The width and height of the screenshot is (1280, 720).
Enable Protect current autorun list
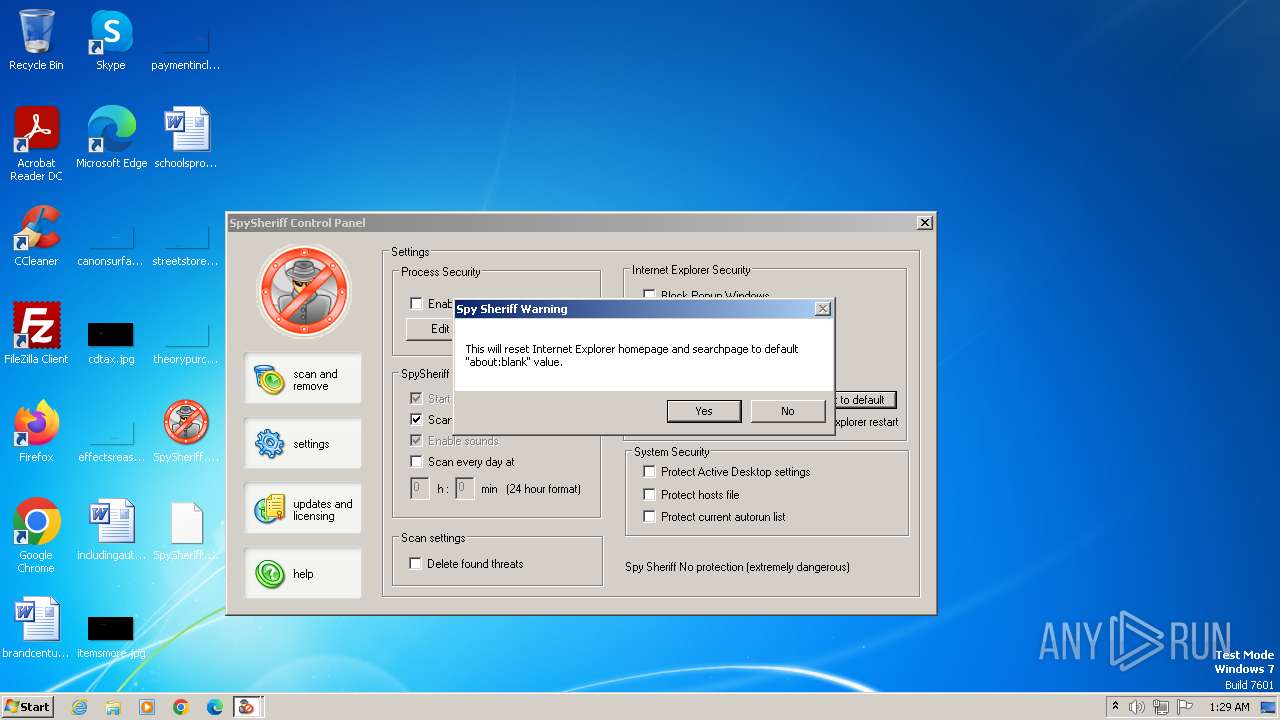650,517
